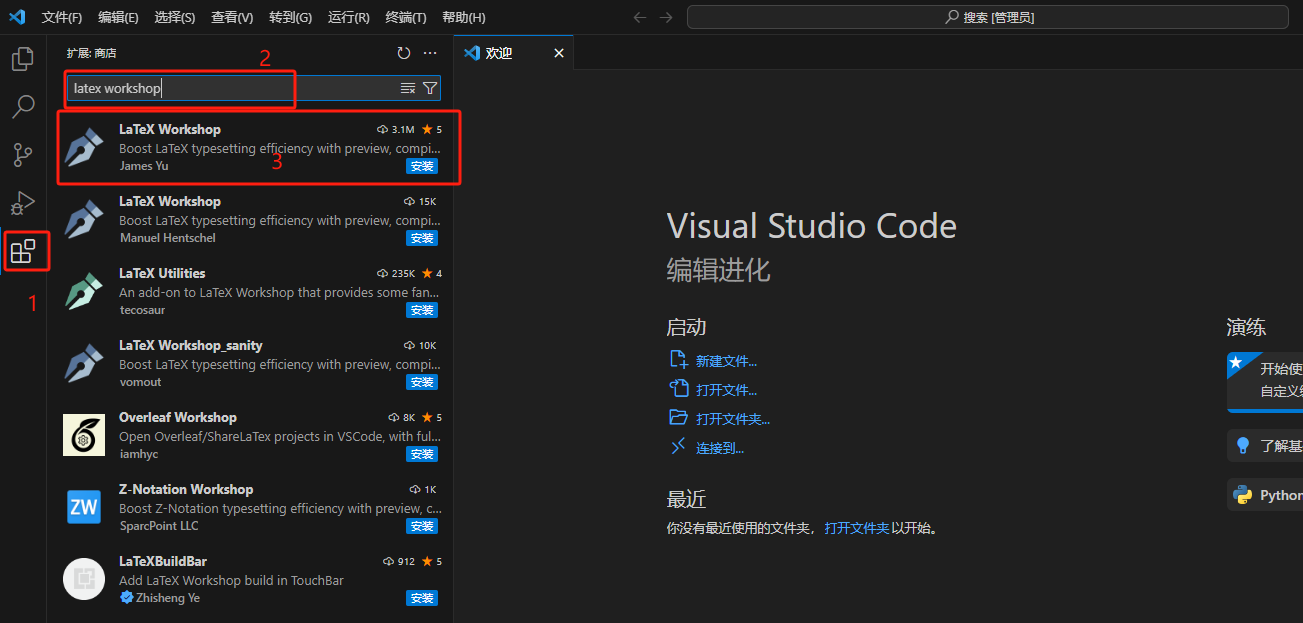Install LaTeX Workshop by Manuel Hentschel
Screen dimensions: 1303x623
point(422,238)
